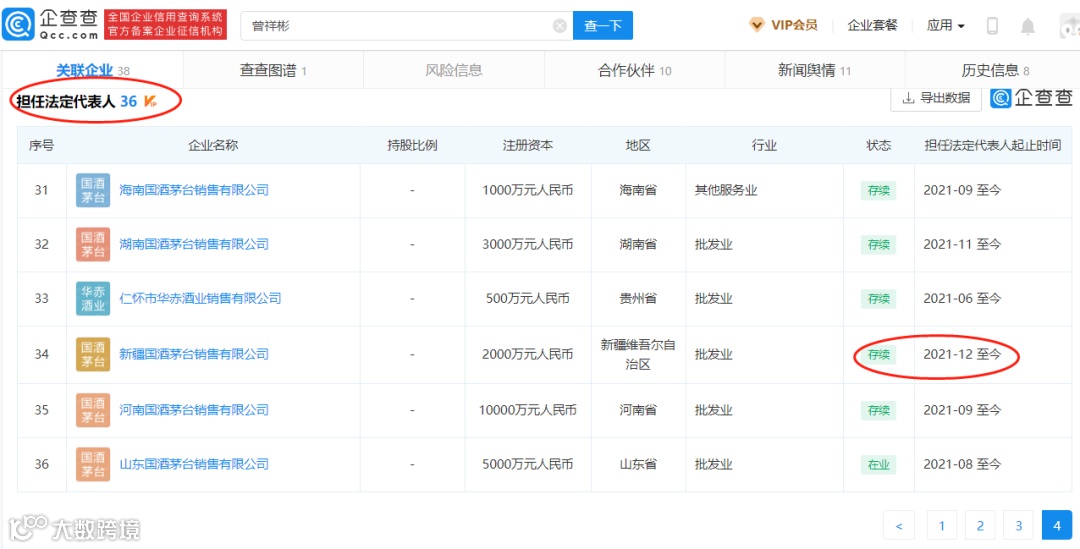This screenshot has width=1080, height=549.
Task: Click company logo of 河南国酒茅台销售有限公司
Action: (93, 411)
